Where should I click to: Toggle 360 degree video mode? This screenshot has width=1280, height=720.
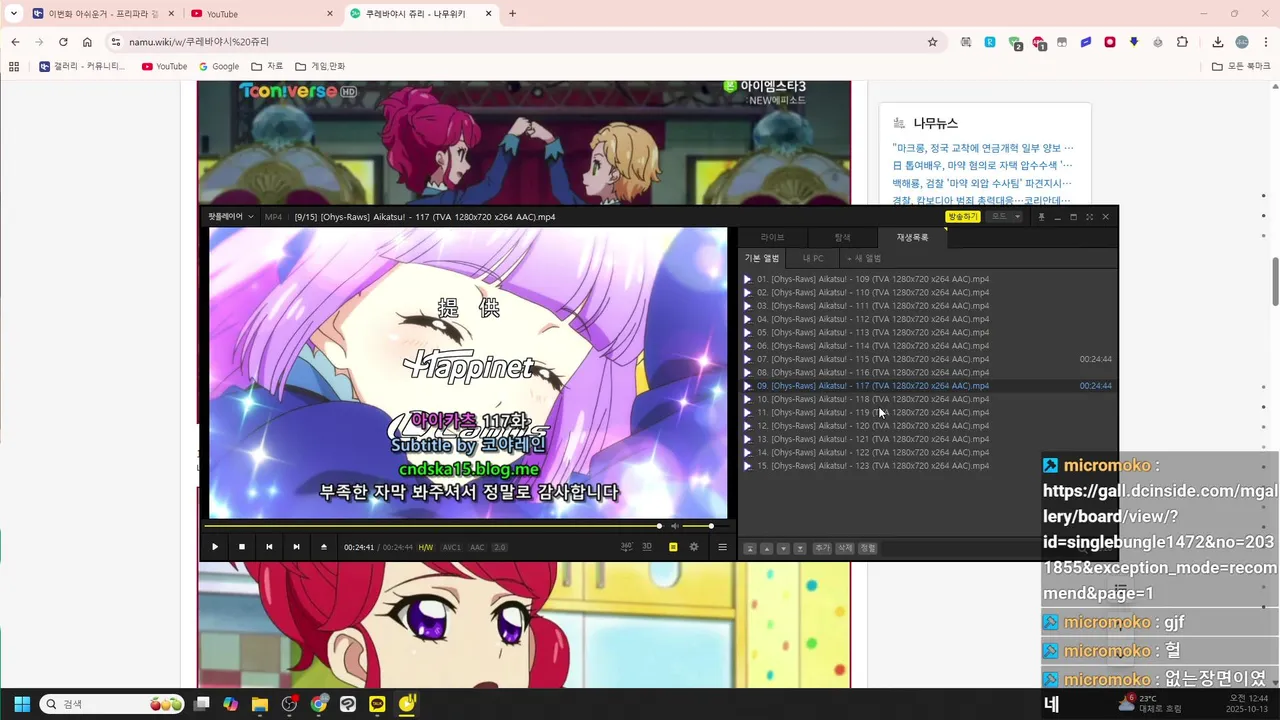pyautogui.click(x=627, y=547)
